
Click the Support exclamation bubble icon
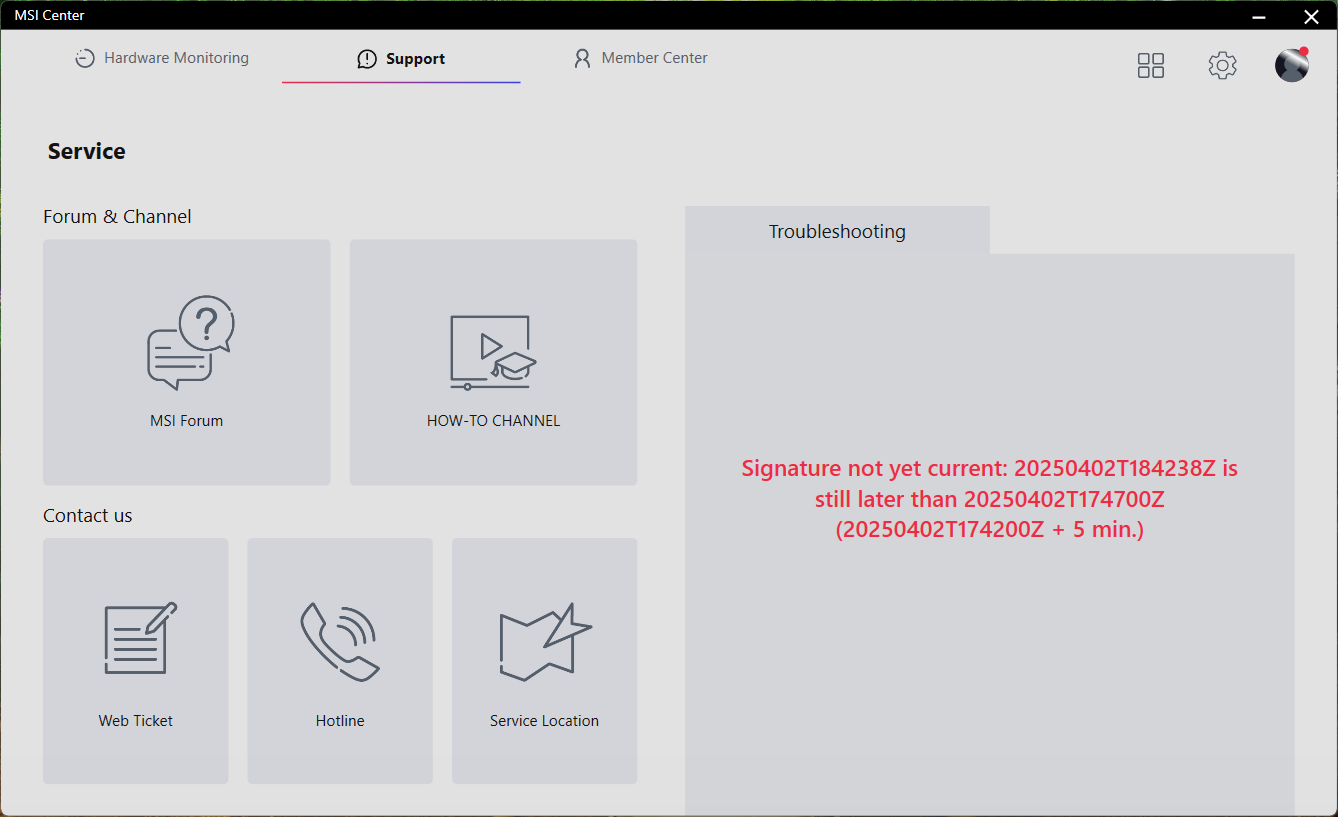[367, 59]
